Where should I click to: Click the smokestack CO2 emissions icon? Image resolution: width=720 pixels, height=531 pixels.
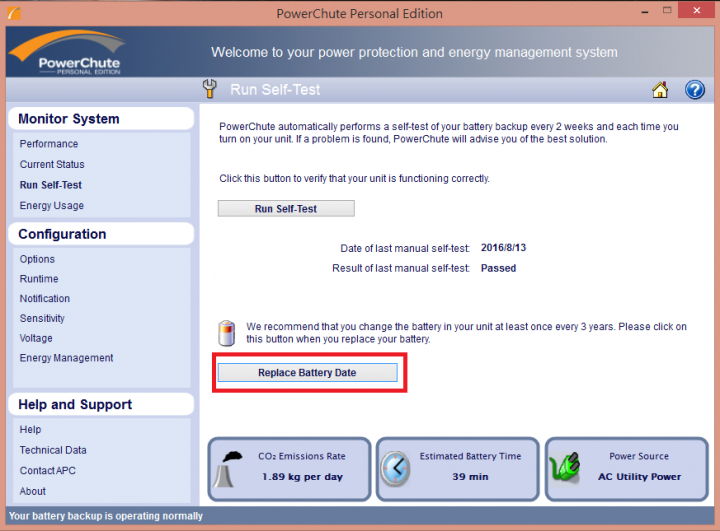[227, 469]
